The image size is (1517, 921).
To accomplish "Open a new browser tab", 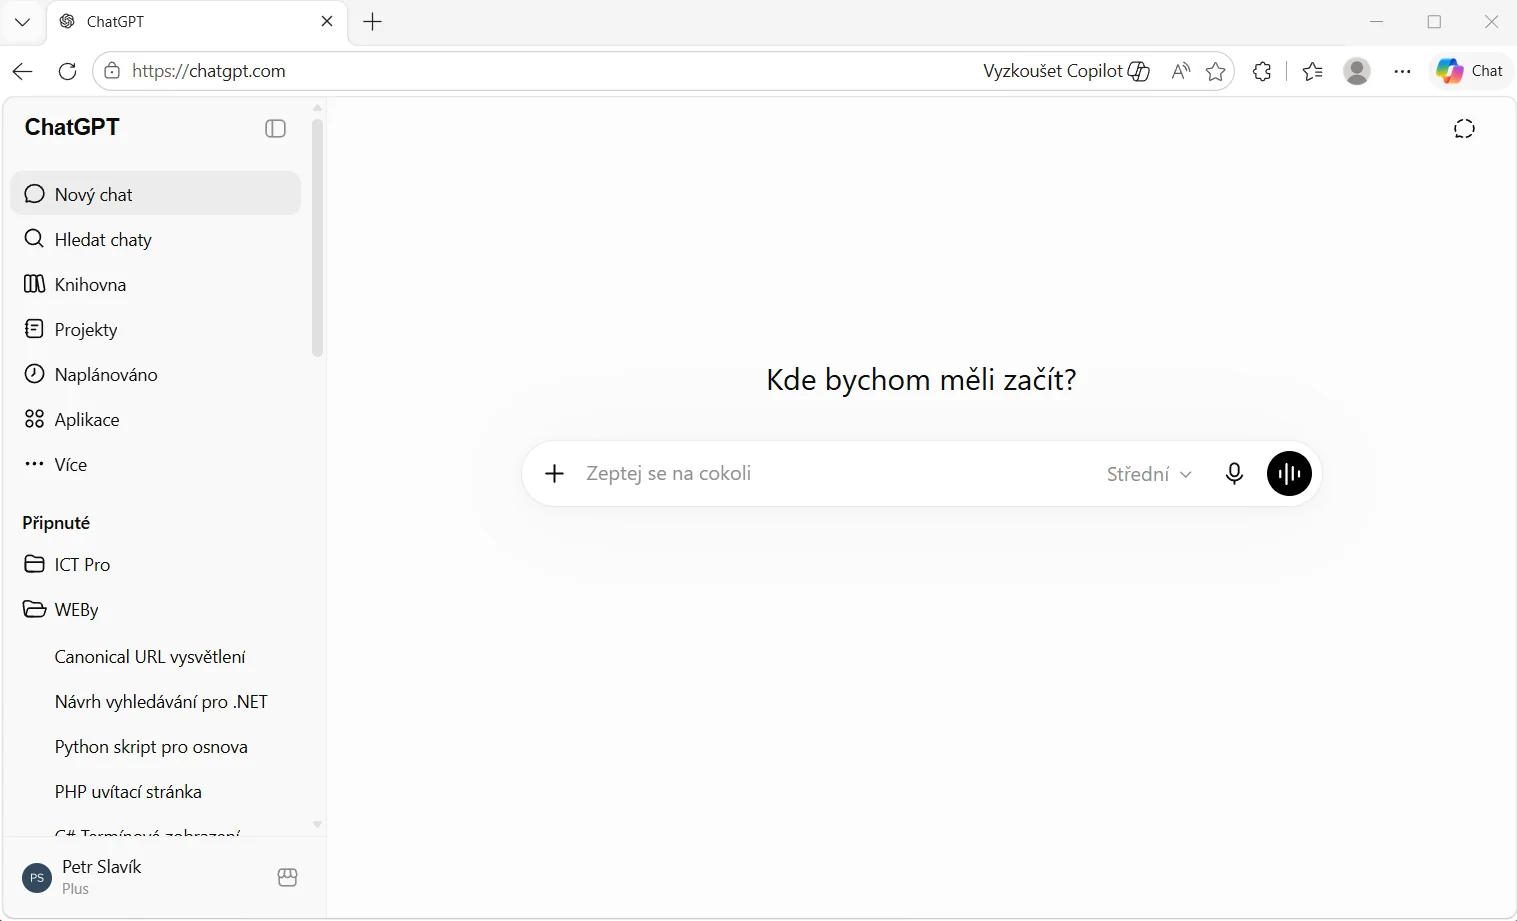I will (x=373, y=22).
